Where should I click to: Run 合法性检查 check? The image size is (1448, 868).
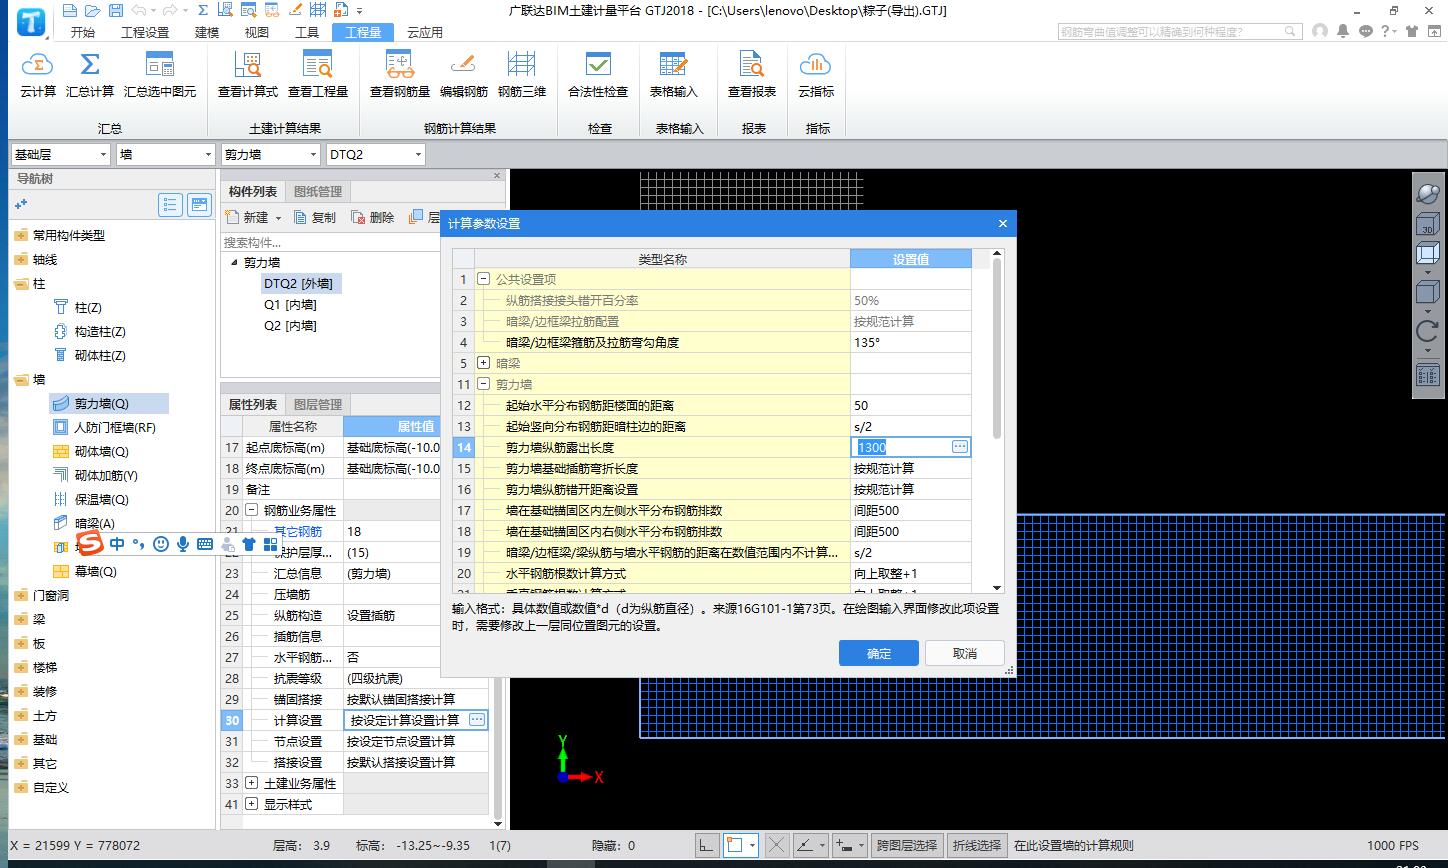(598, 75)
